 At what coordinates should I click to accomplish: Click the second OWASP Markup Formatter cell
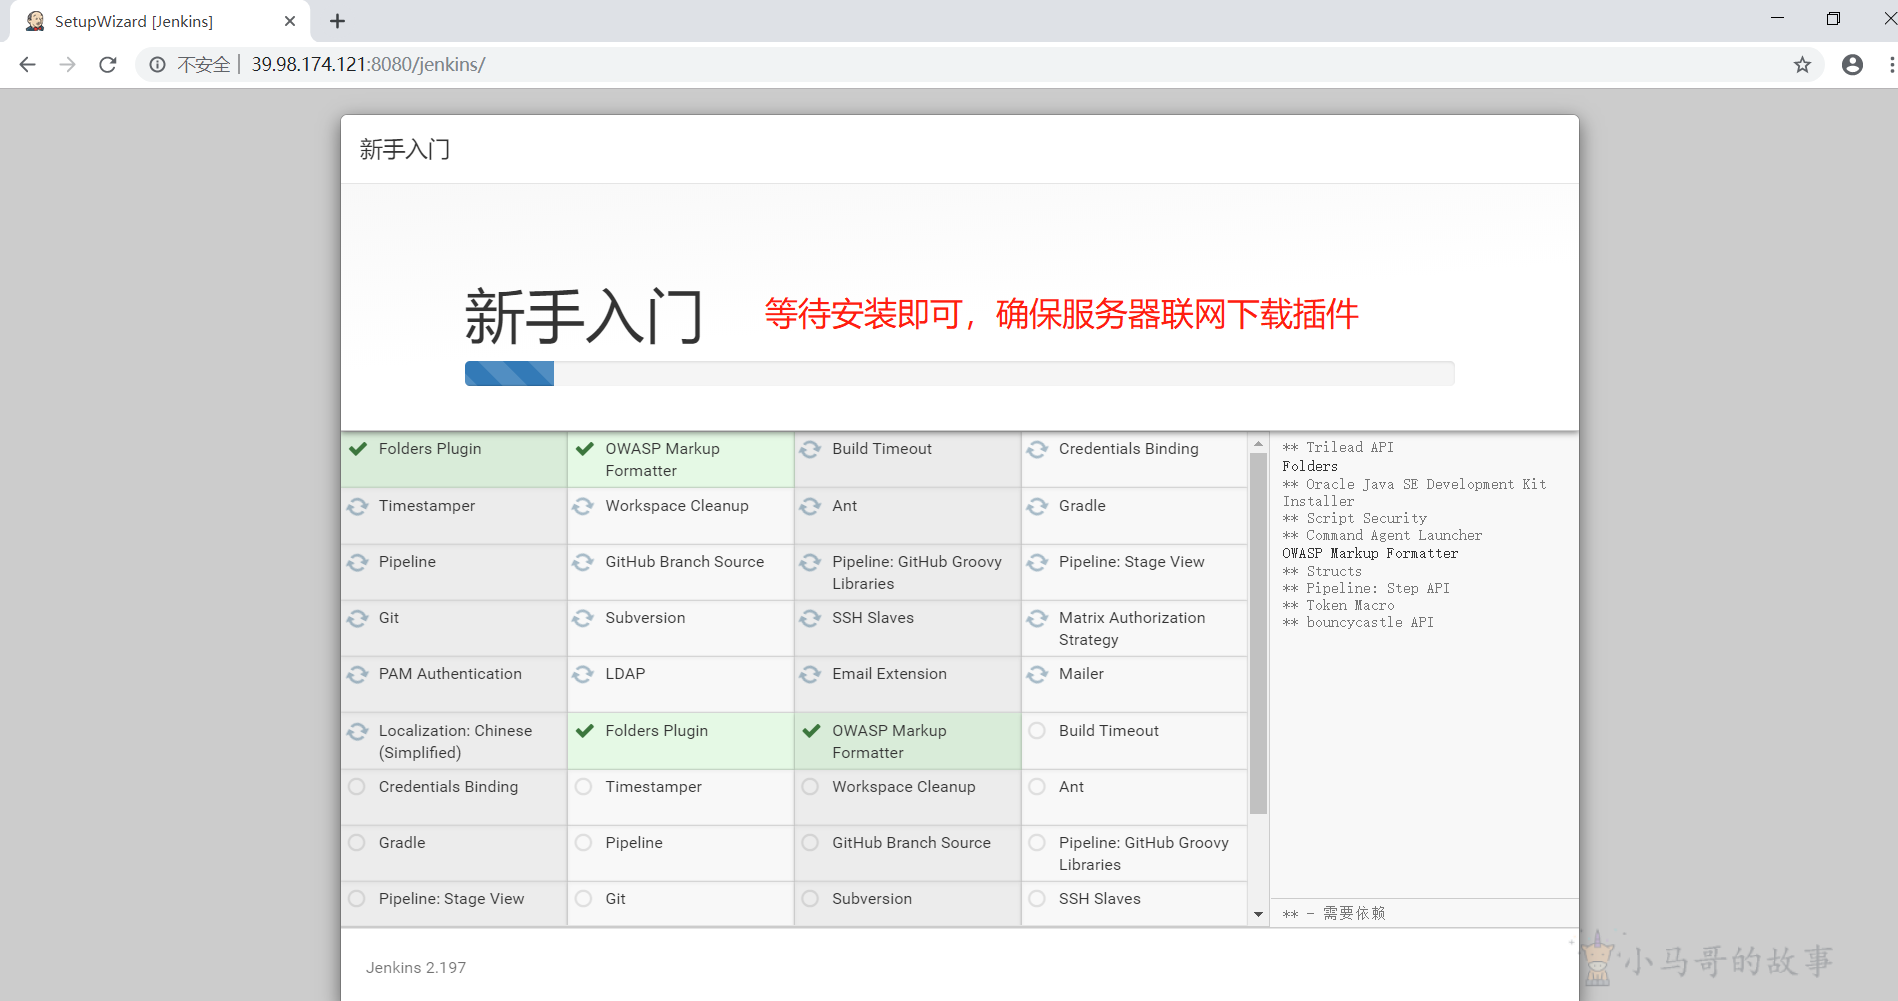907,741
